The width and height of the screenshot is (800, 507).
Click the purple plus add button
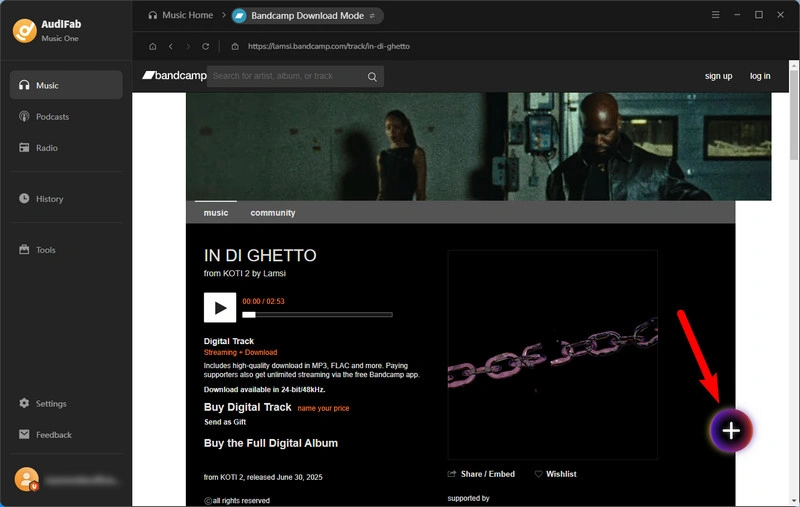pyautogui.click(x=731, y=430)
